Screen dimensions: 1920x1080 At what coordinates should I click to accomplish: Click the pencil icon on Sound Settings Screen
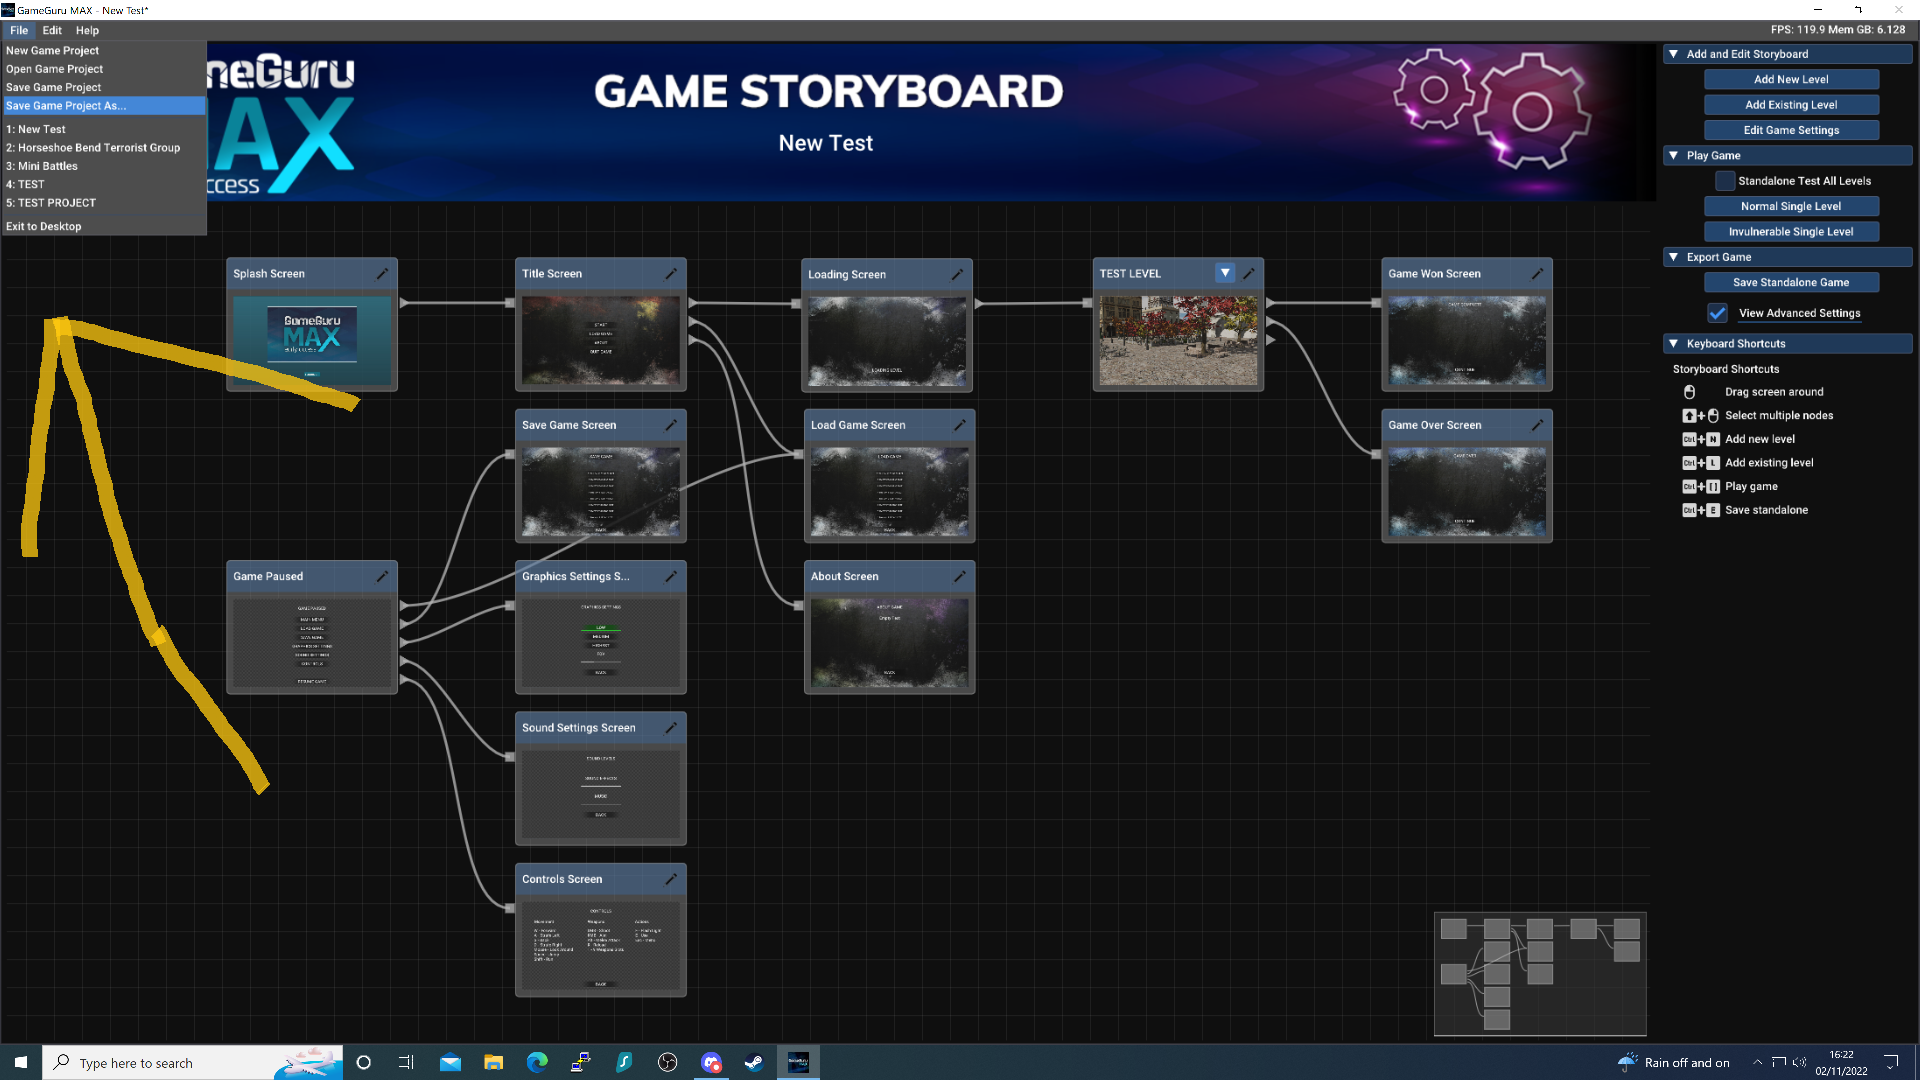[x=670, y=728]
